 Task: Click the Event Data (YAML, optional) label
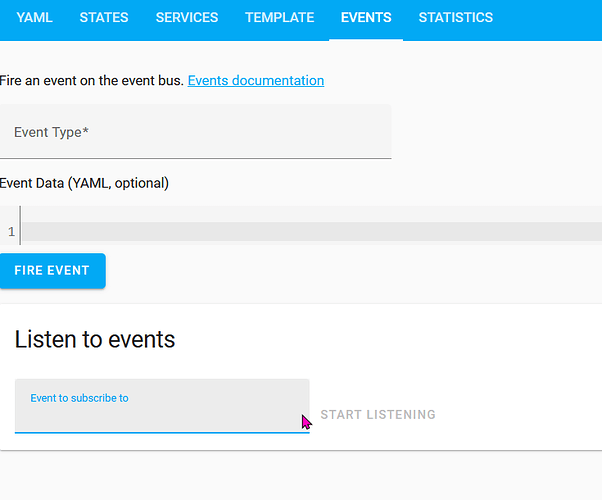pyautogui.click(x=85, y=183)
